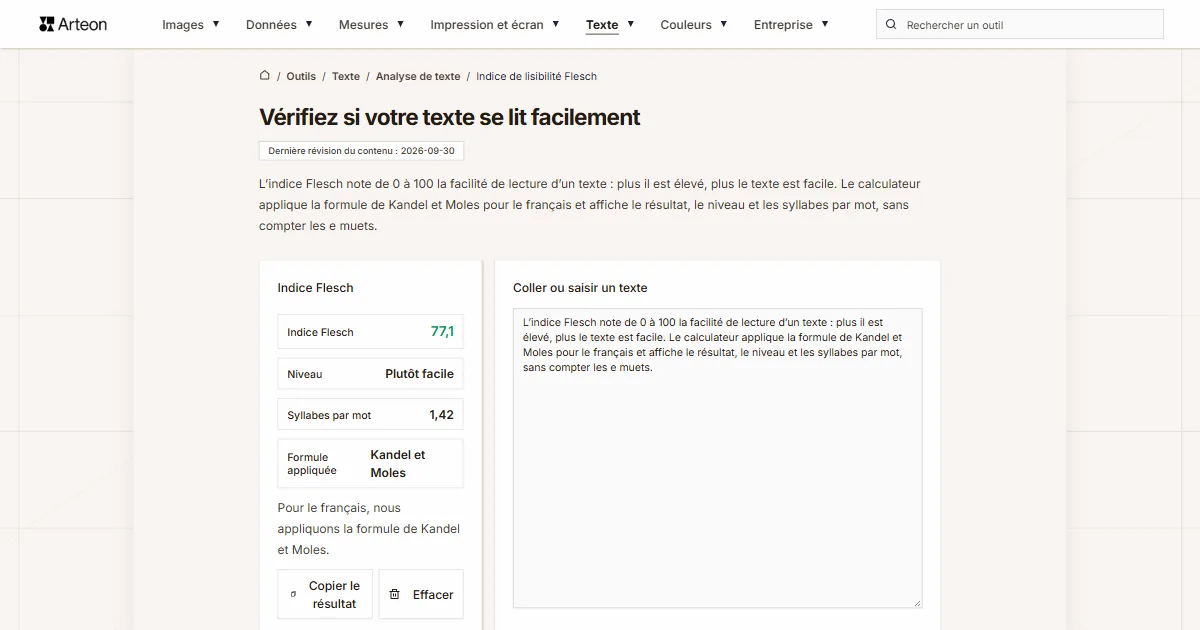Click the Coller ou saisir un texte label
This screenshot has height=630, width=1200.
(x=580, y=287)
